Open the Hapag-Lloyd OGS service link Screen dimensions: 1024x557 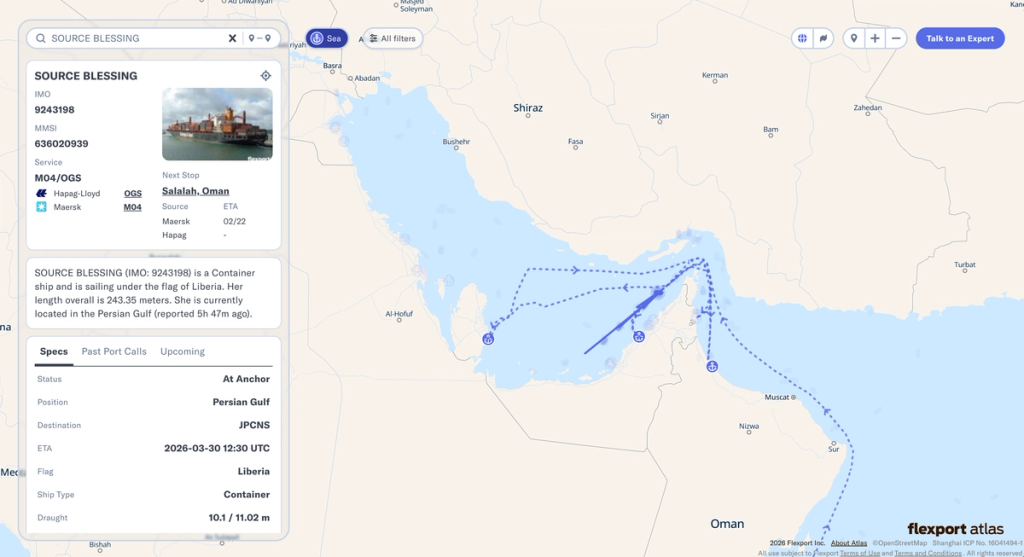point(133,193)
